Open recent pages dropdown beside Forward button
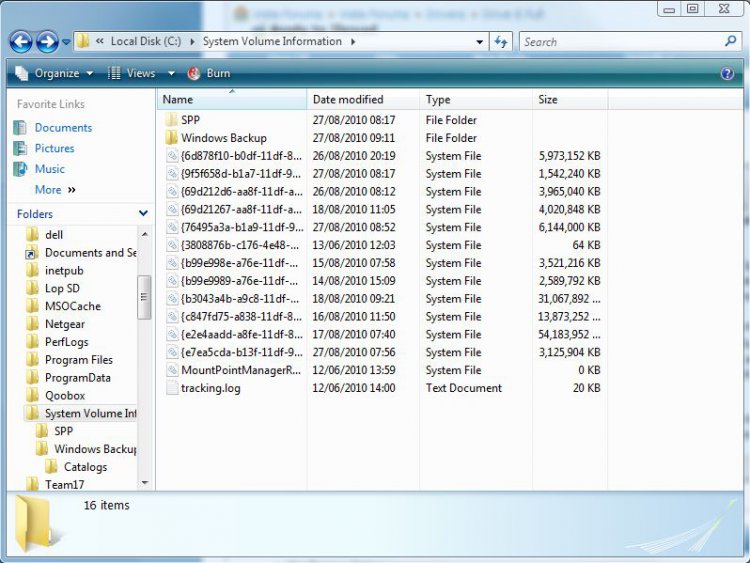The width and height of the screenshot is (750, 563). 66,42
